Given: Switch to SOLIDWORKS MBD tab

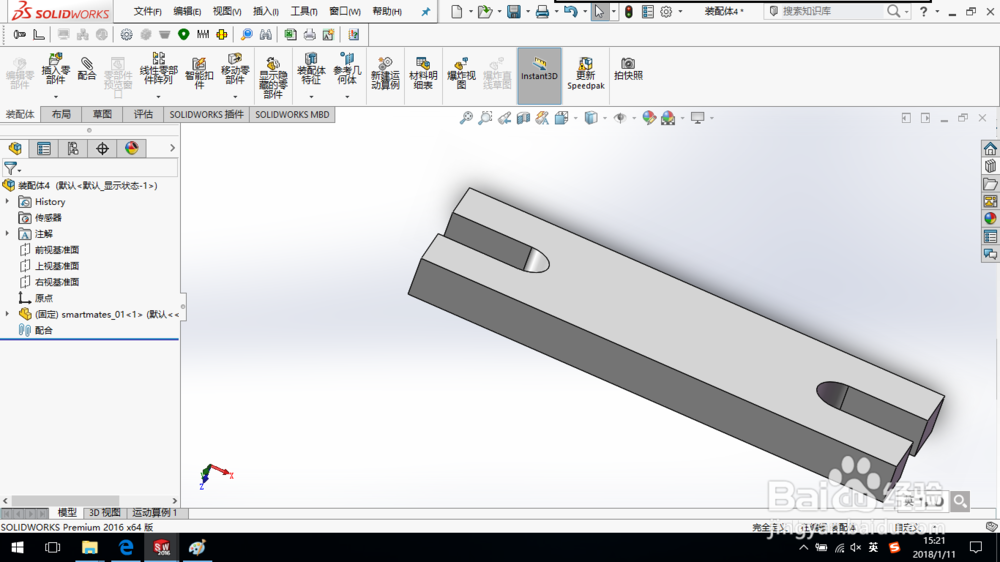Looking at the screenshot, I should 292,114.
